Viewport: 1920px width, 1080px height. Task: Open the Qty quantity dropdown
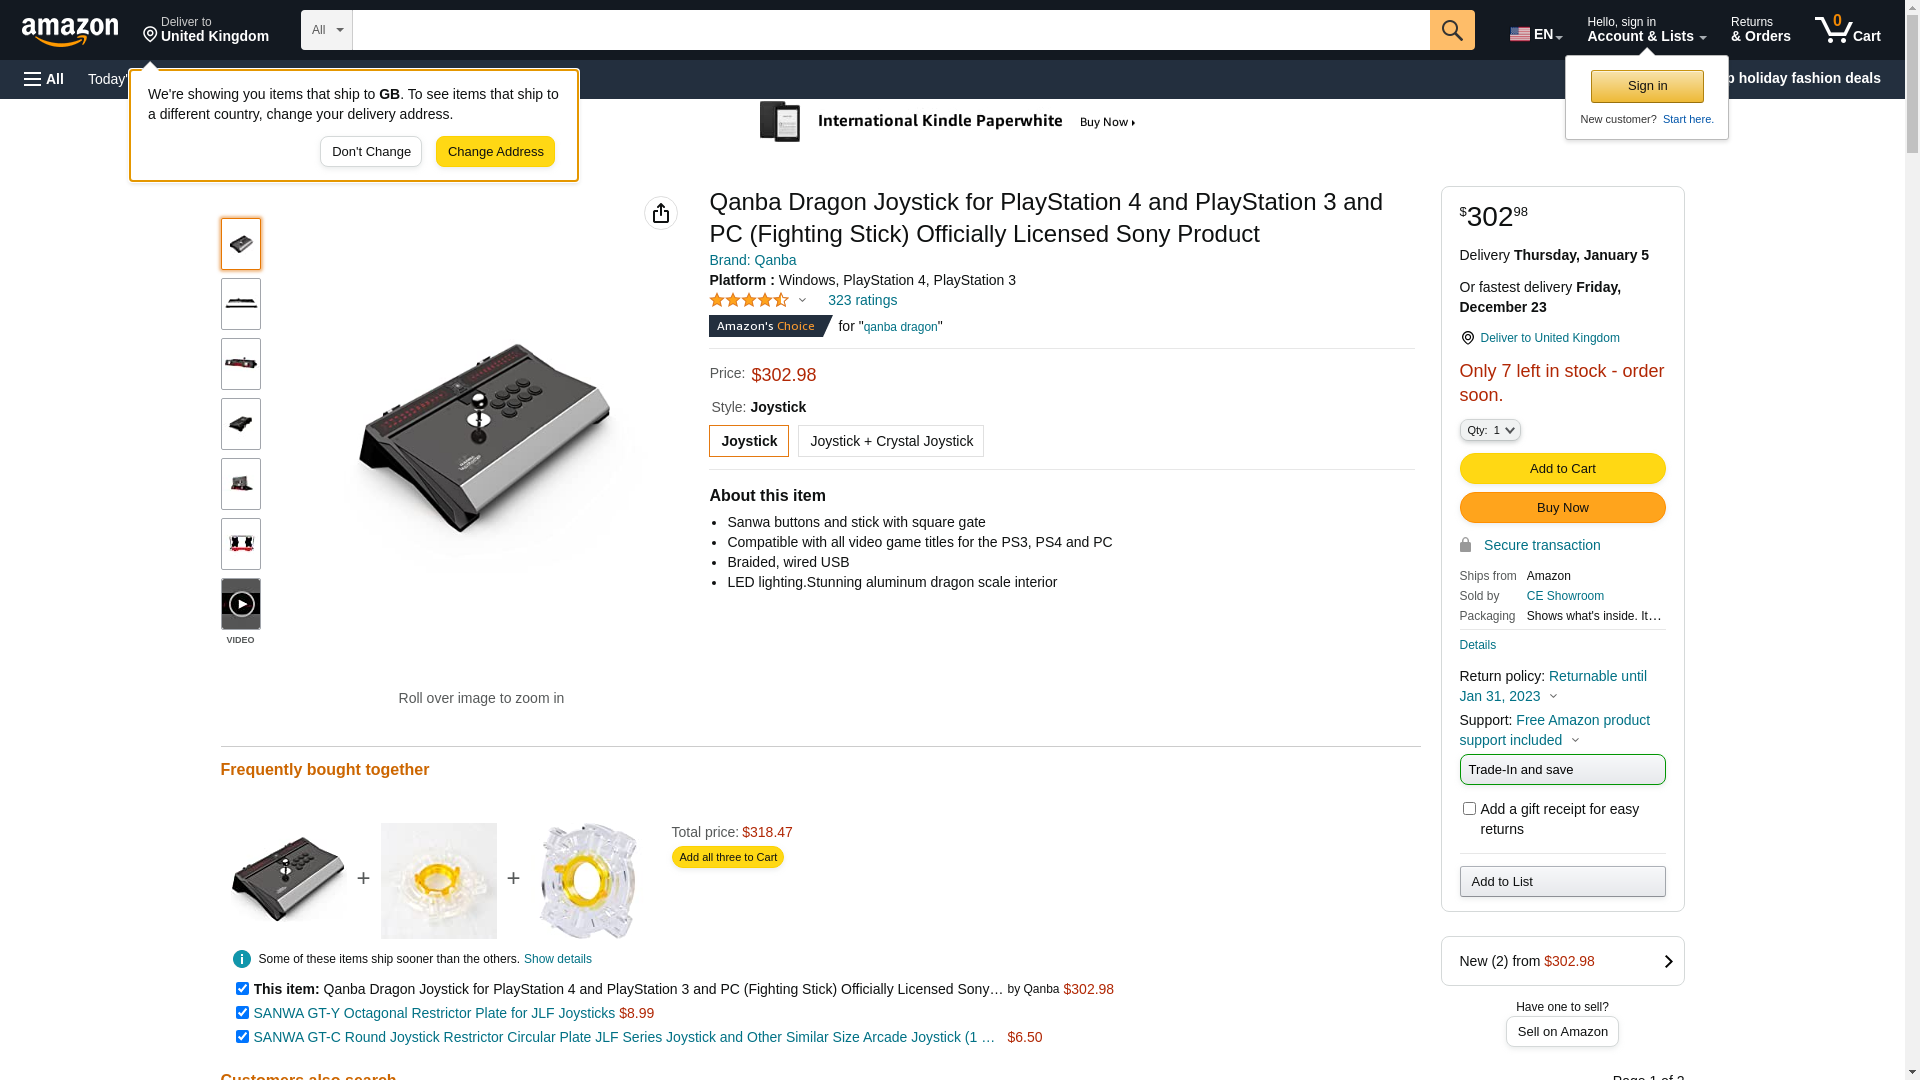click(x=1489, y=430)
